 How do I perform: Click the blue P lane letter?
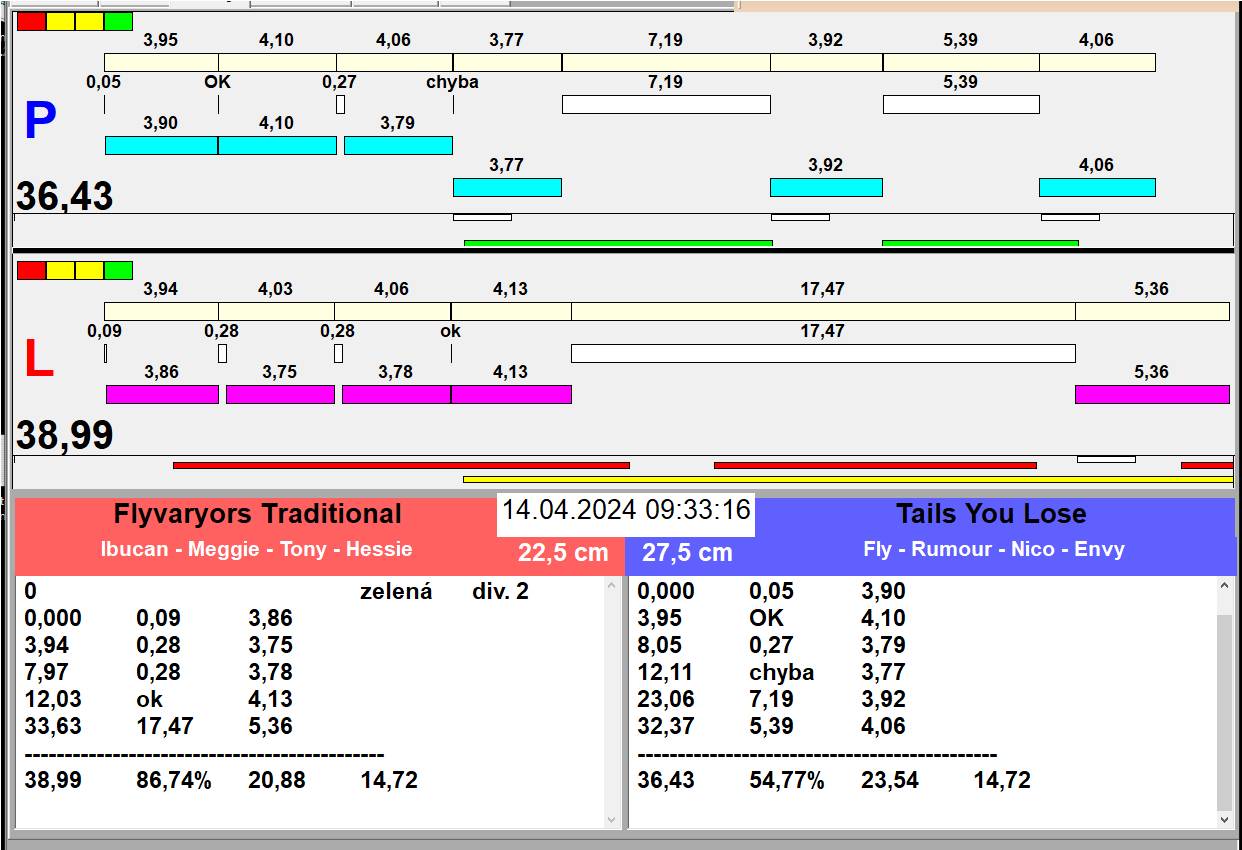[40, 122]
